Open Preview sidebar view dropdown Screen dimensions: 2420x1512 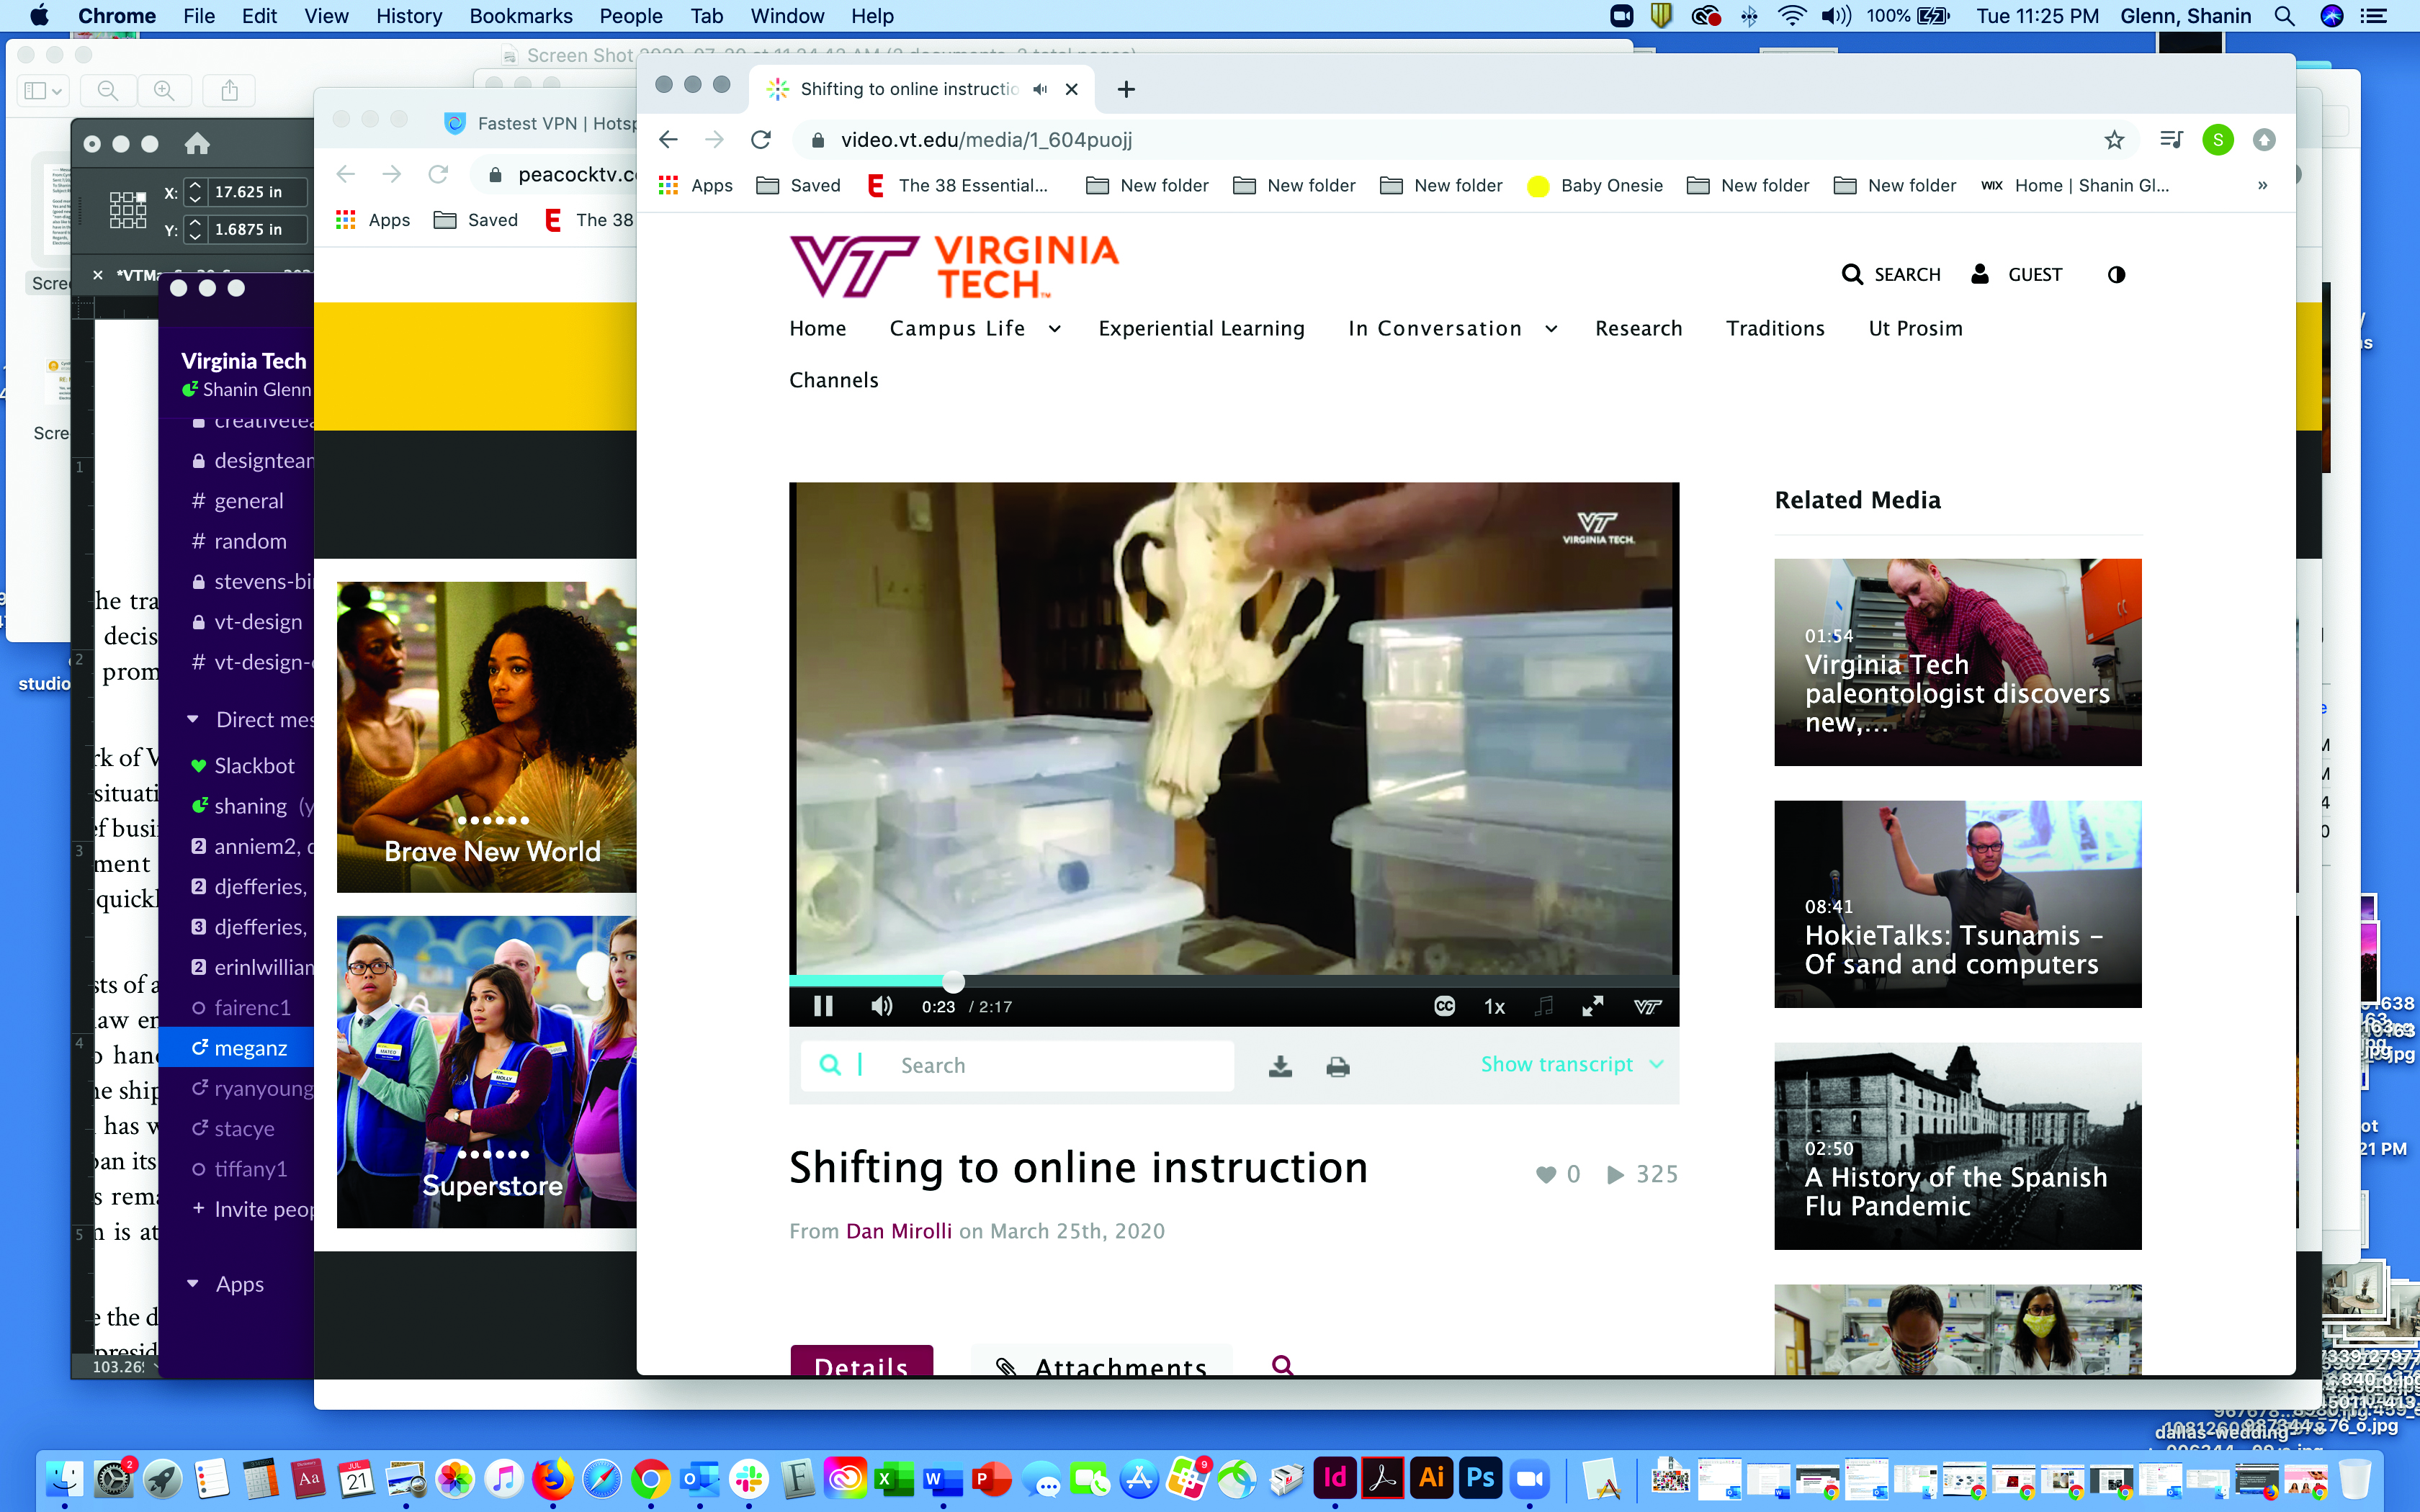(x=43, y=91)
